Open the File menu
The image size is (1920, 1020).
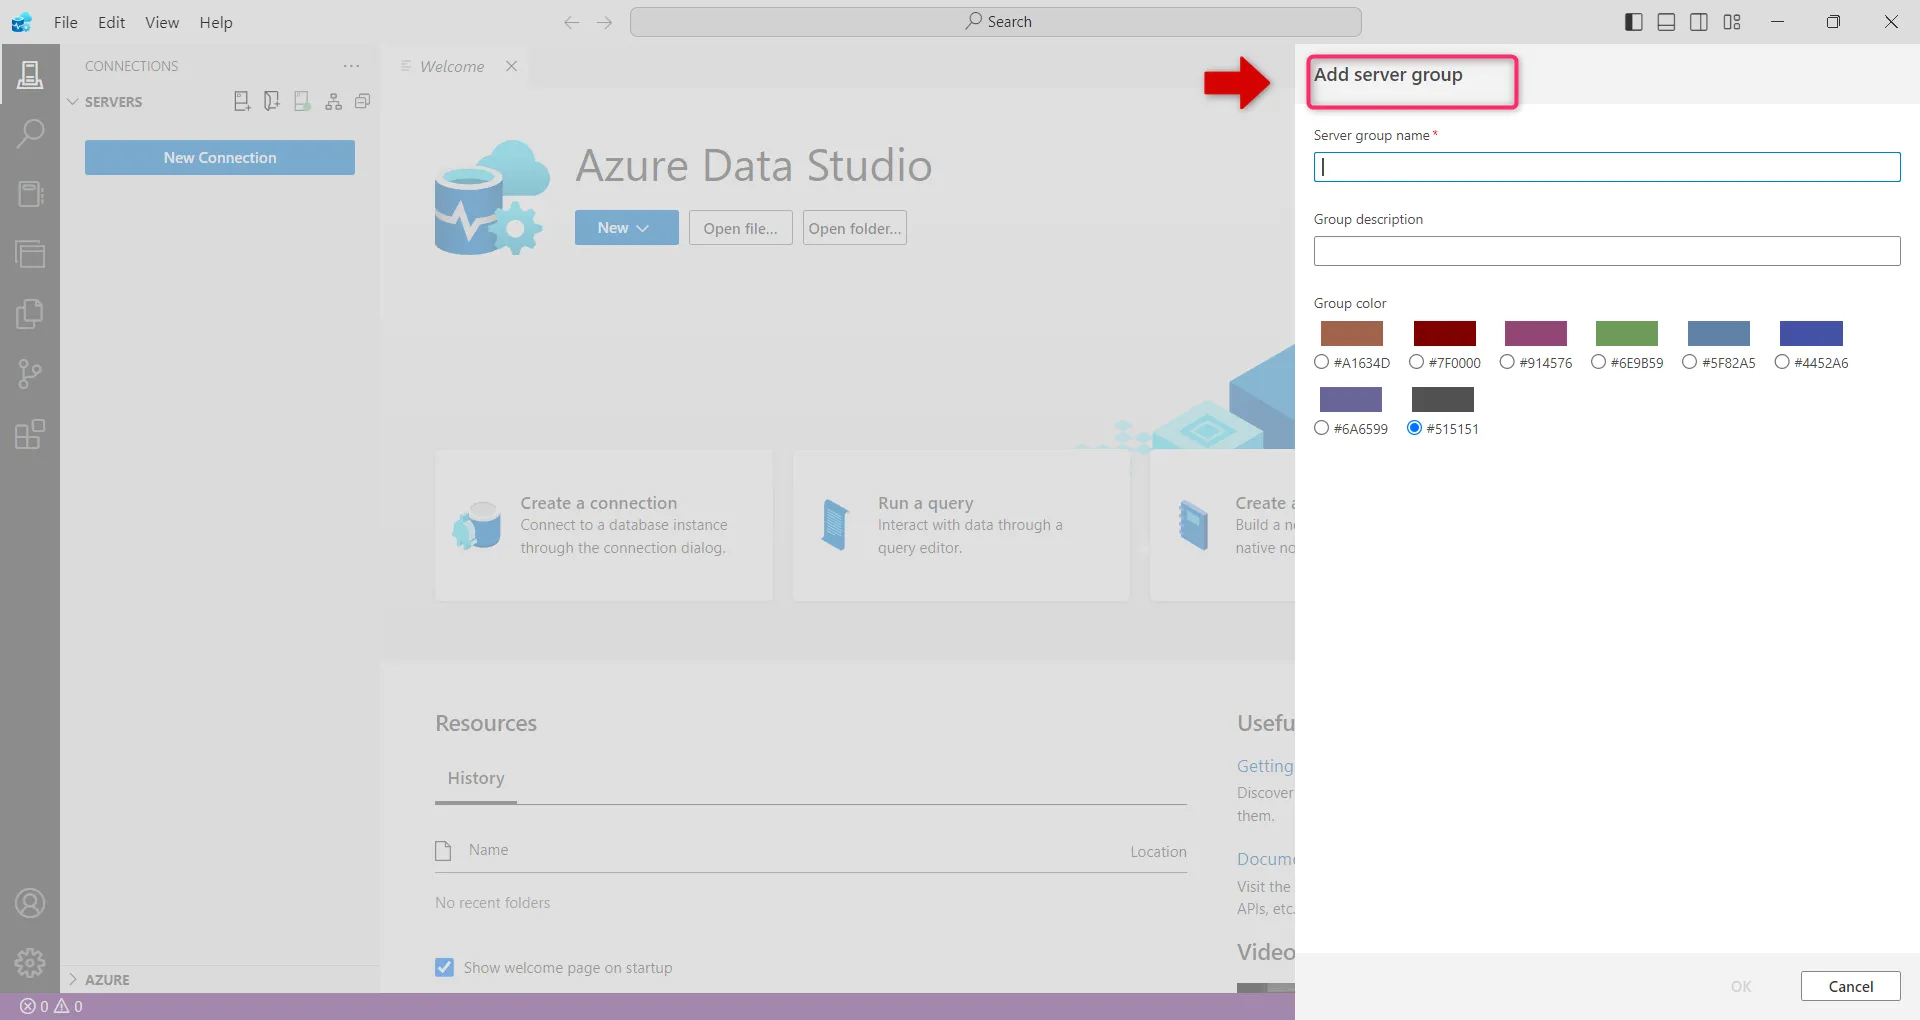[x=66, y=22]
